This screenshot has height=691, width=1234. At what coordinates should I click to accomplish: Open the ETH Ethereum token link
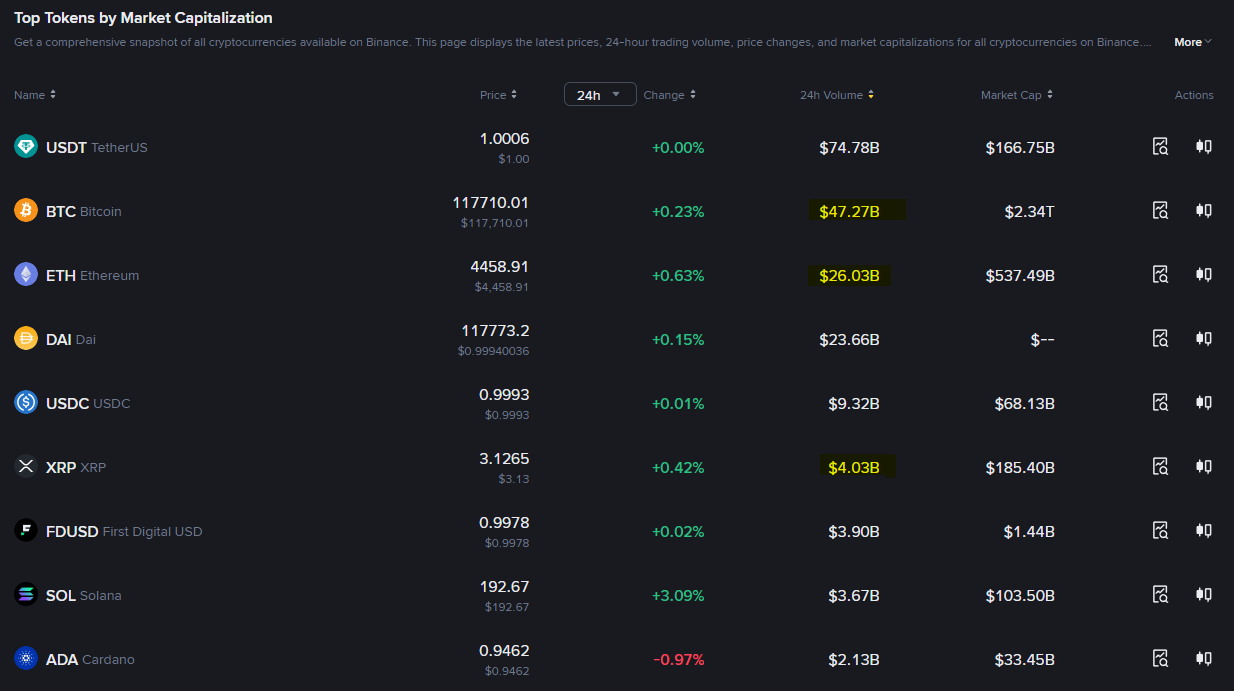click(x=93, y=275)
